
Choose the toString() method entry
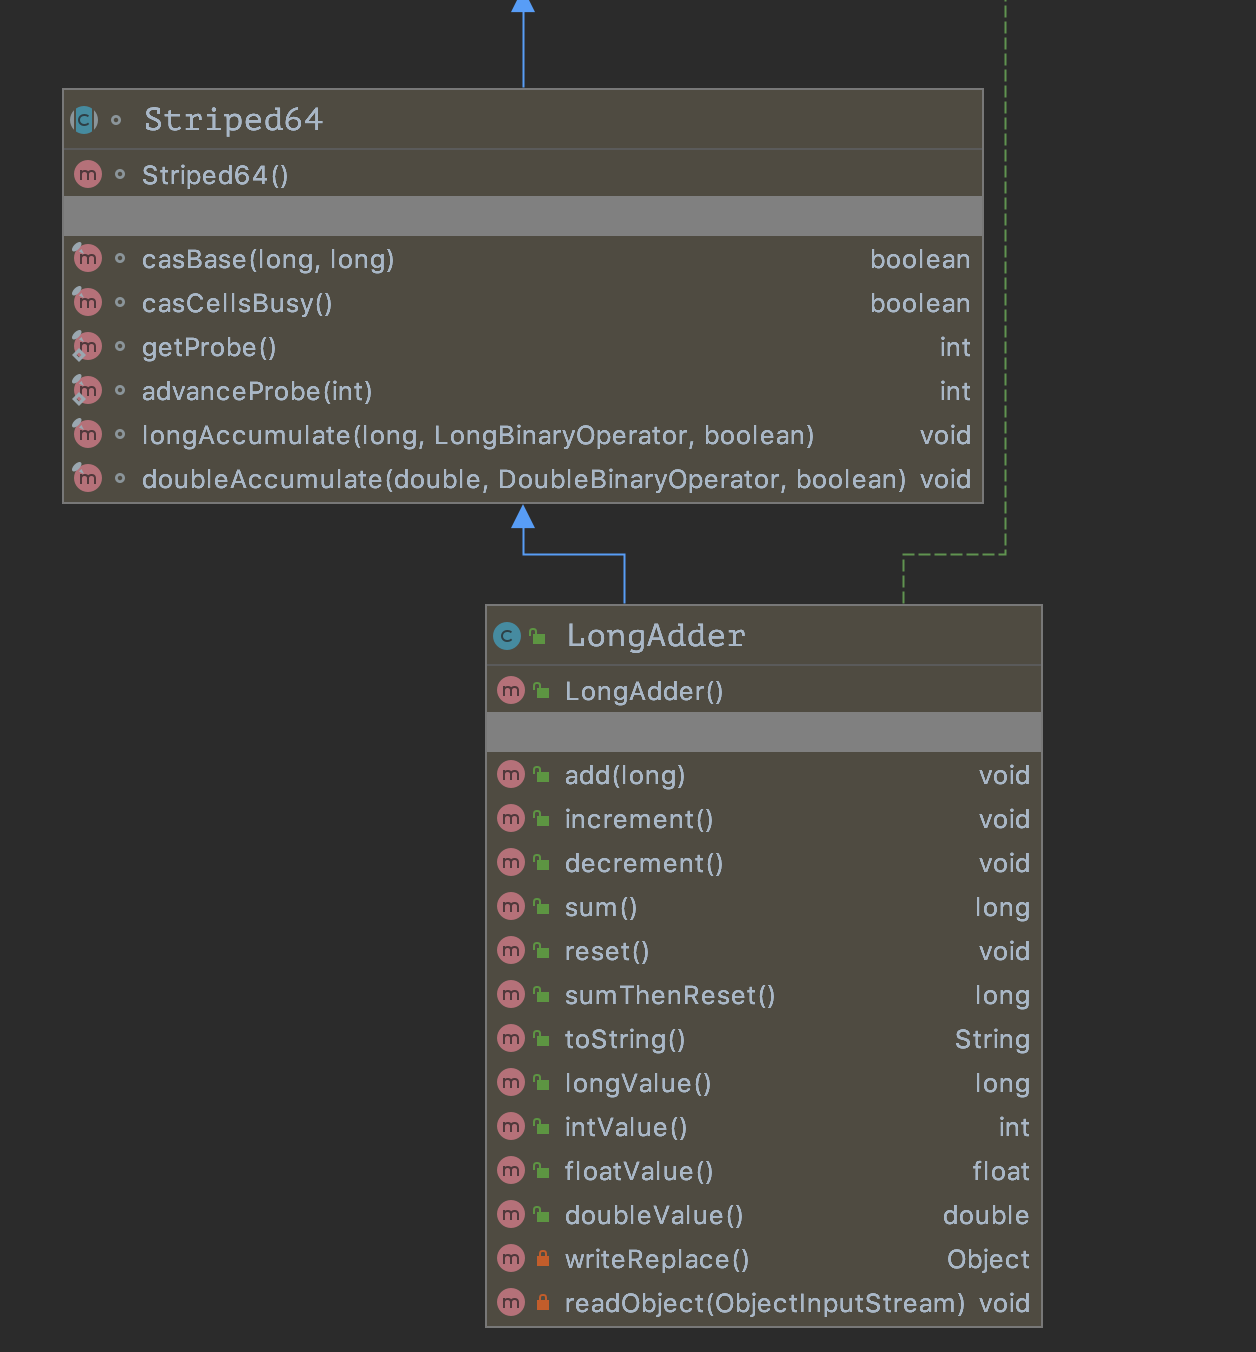pos(624,1040)
